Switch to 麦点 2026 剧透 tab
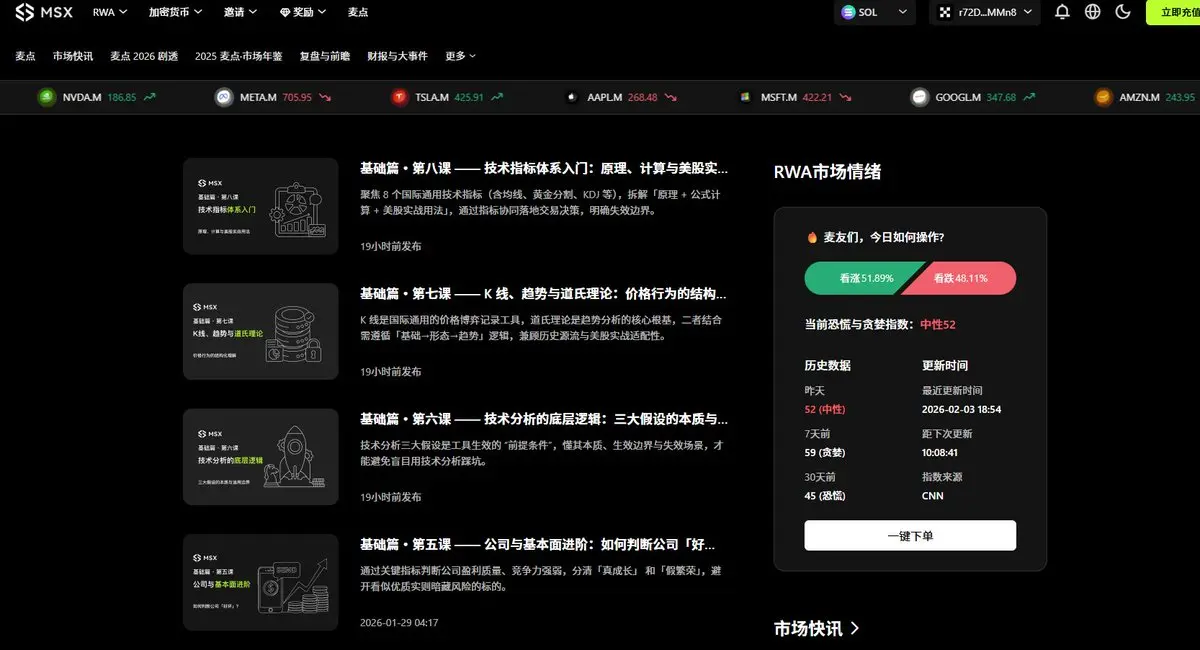1200x650 pixels. click(144, 56)
